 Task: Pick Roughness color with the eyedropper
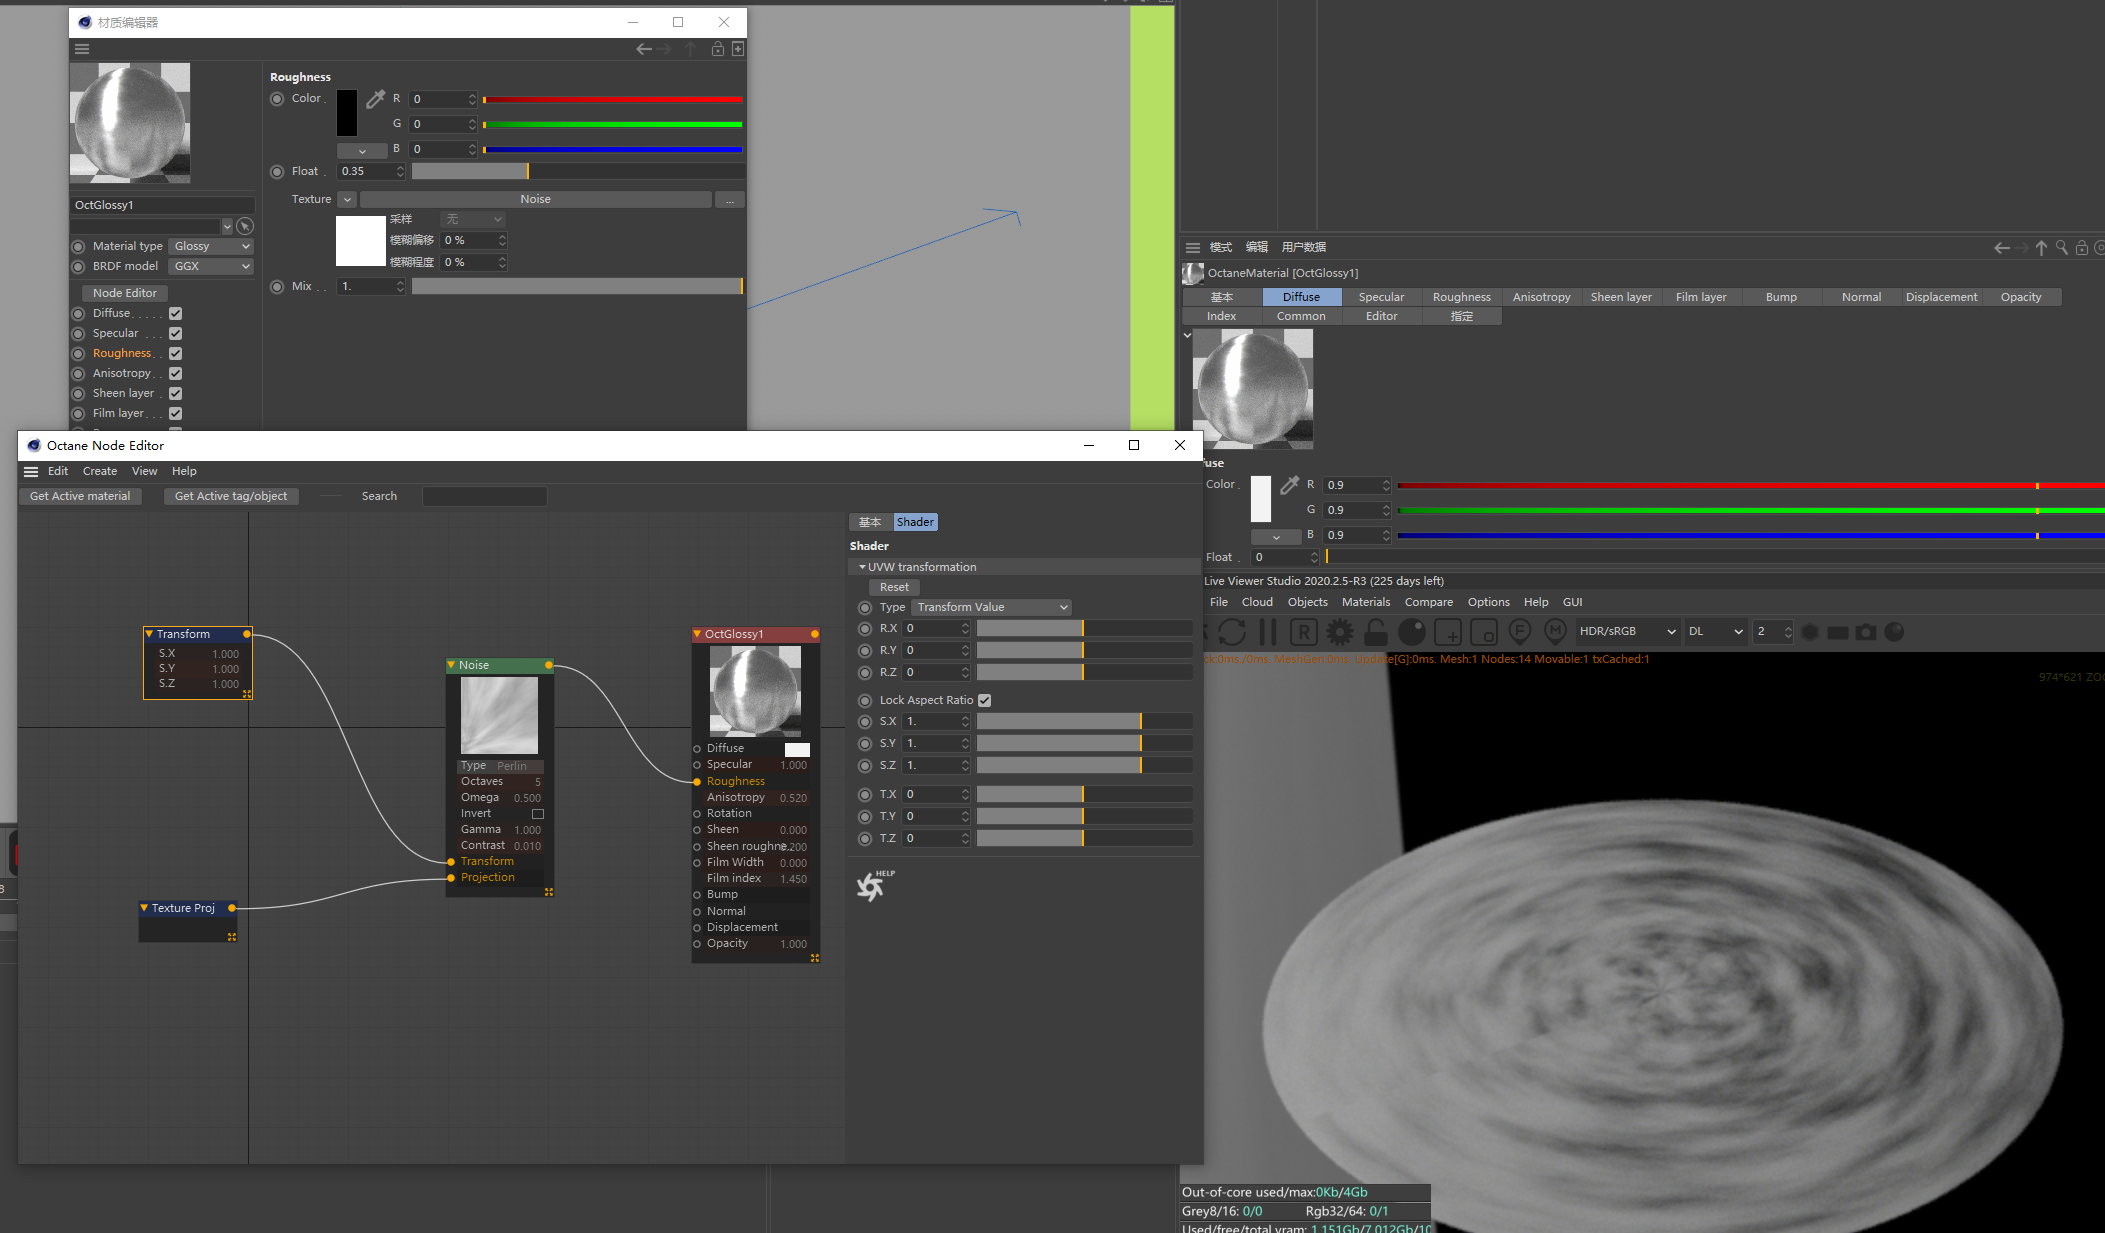(x=375, y=99)
